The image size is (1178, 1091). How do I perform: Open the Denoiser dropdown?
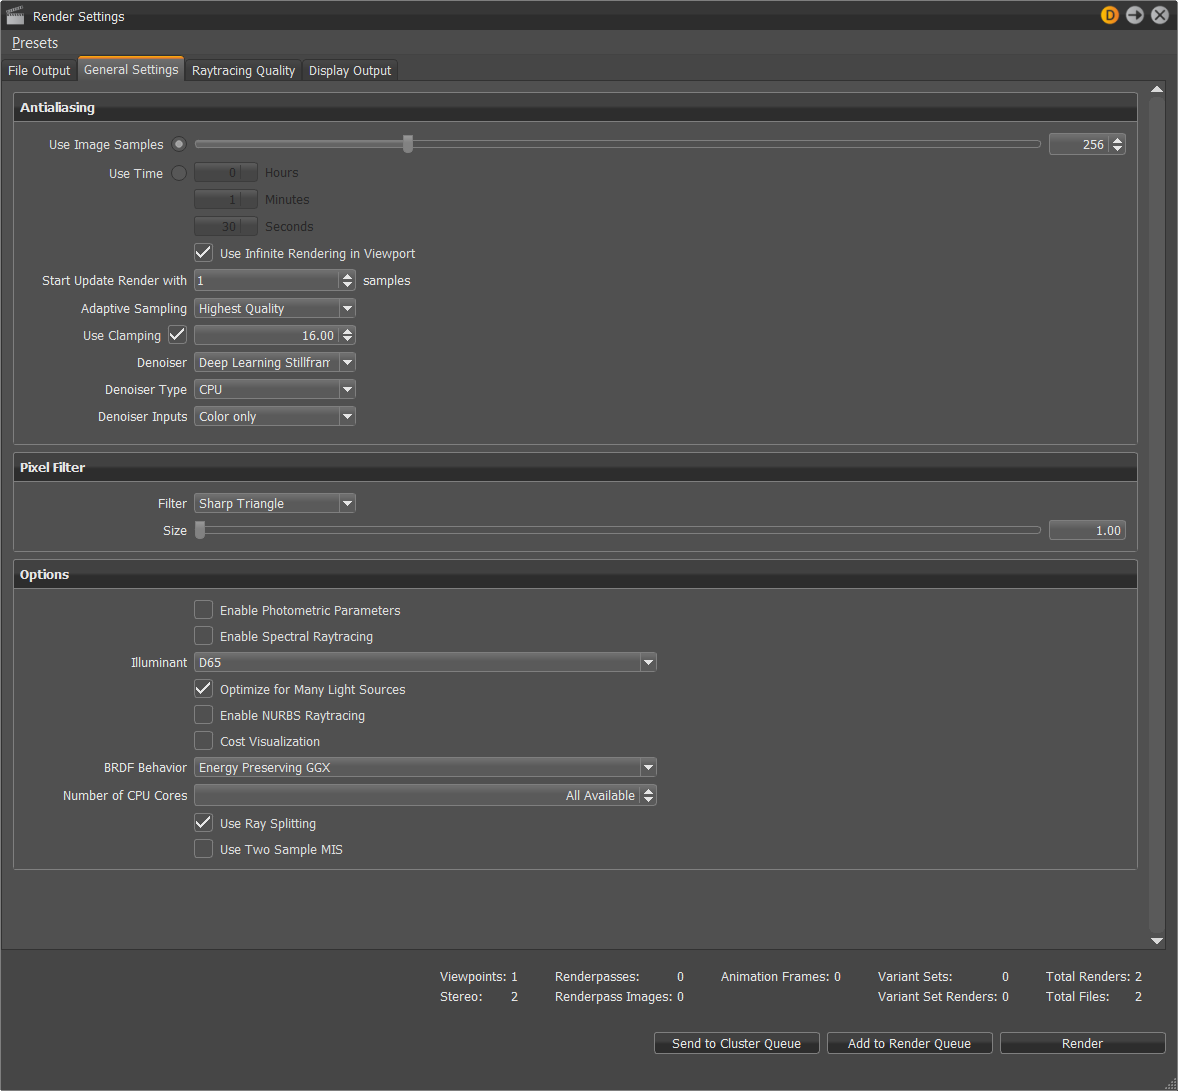click(x=346, y=362)
